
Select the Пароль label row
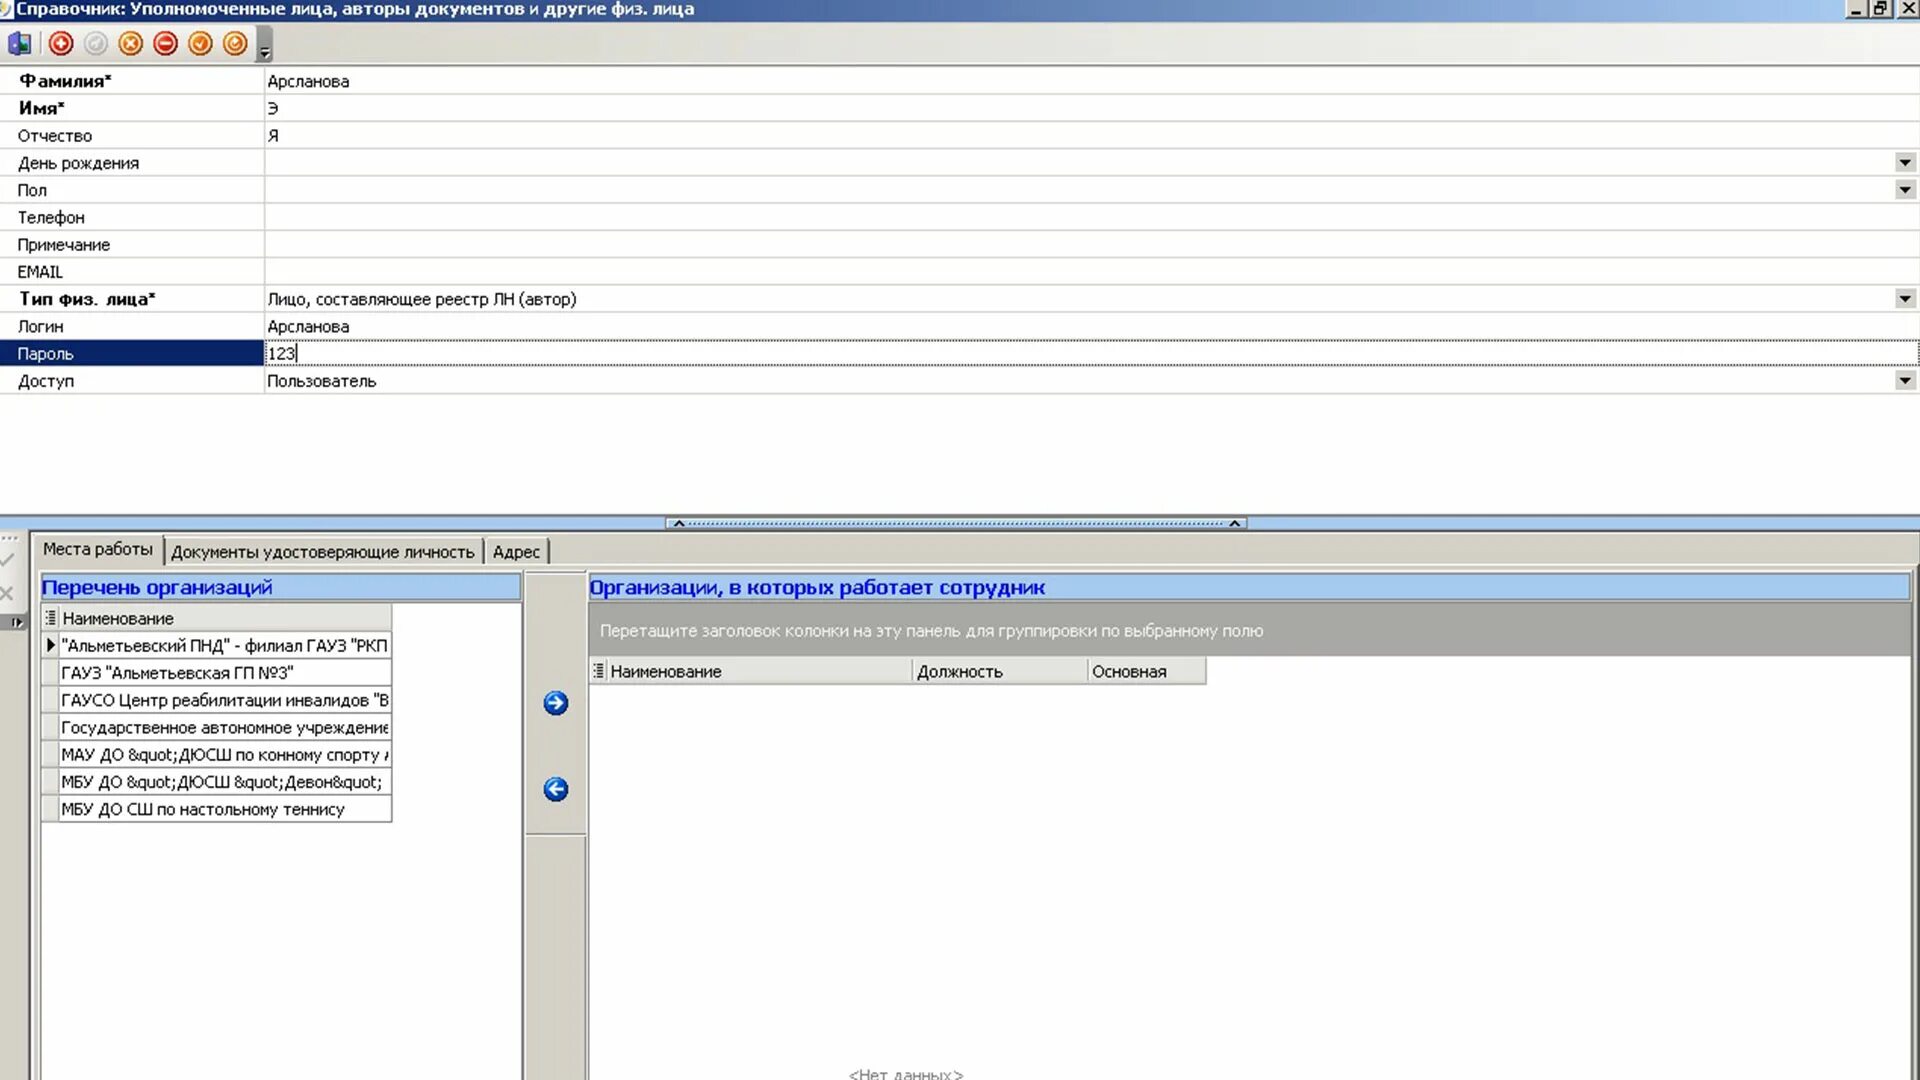[x=131, y=353]
